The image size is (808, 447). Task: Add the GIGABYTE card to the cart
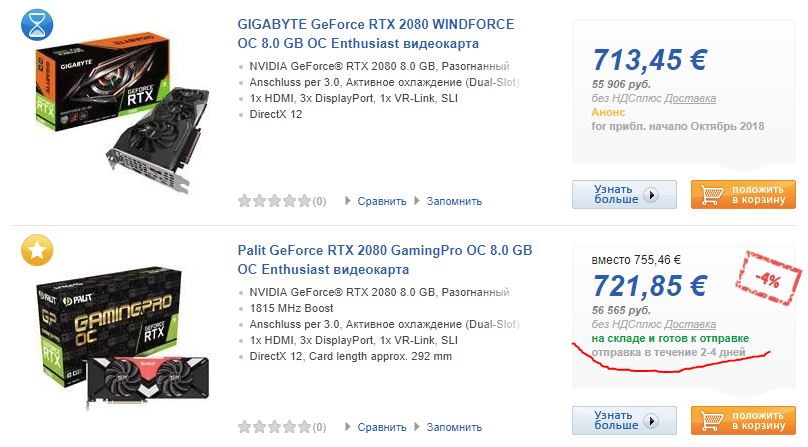click(741, 194)
